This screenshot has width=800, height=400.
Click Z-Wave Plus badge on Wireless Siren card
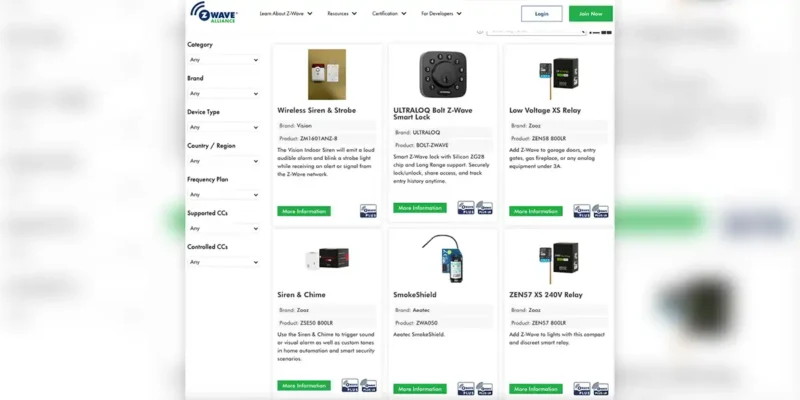click(x=368, y=211)
